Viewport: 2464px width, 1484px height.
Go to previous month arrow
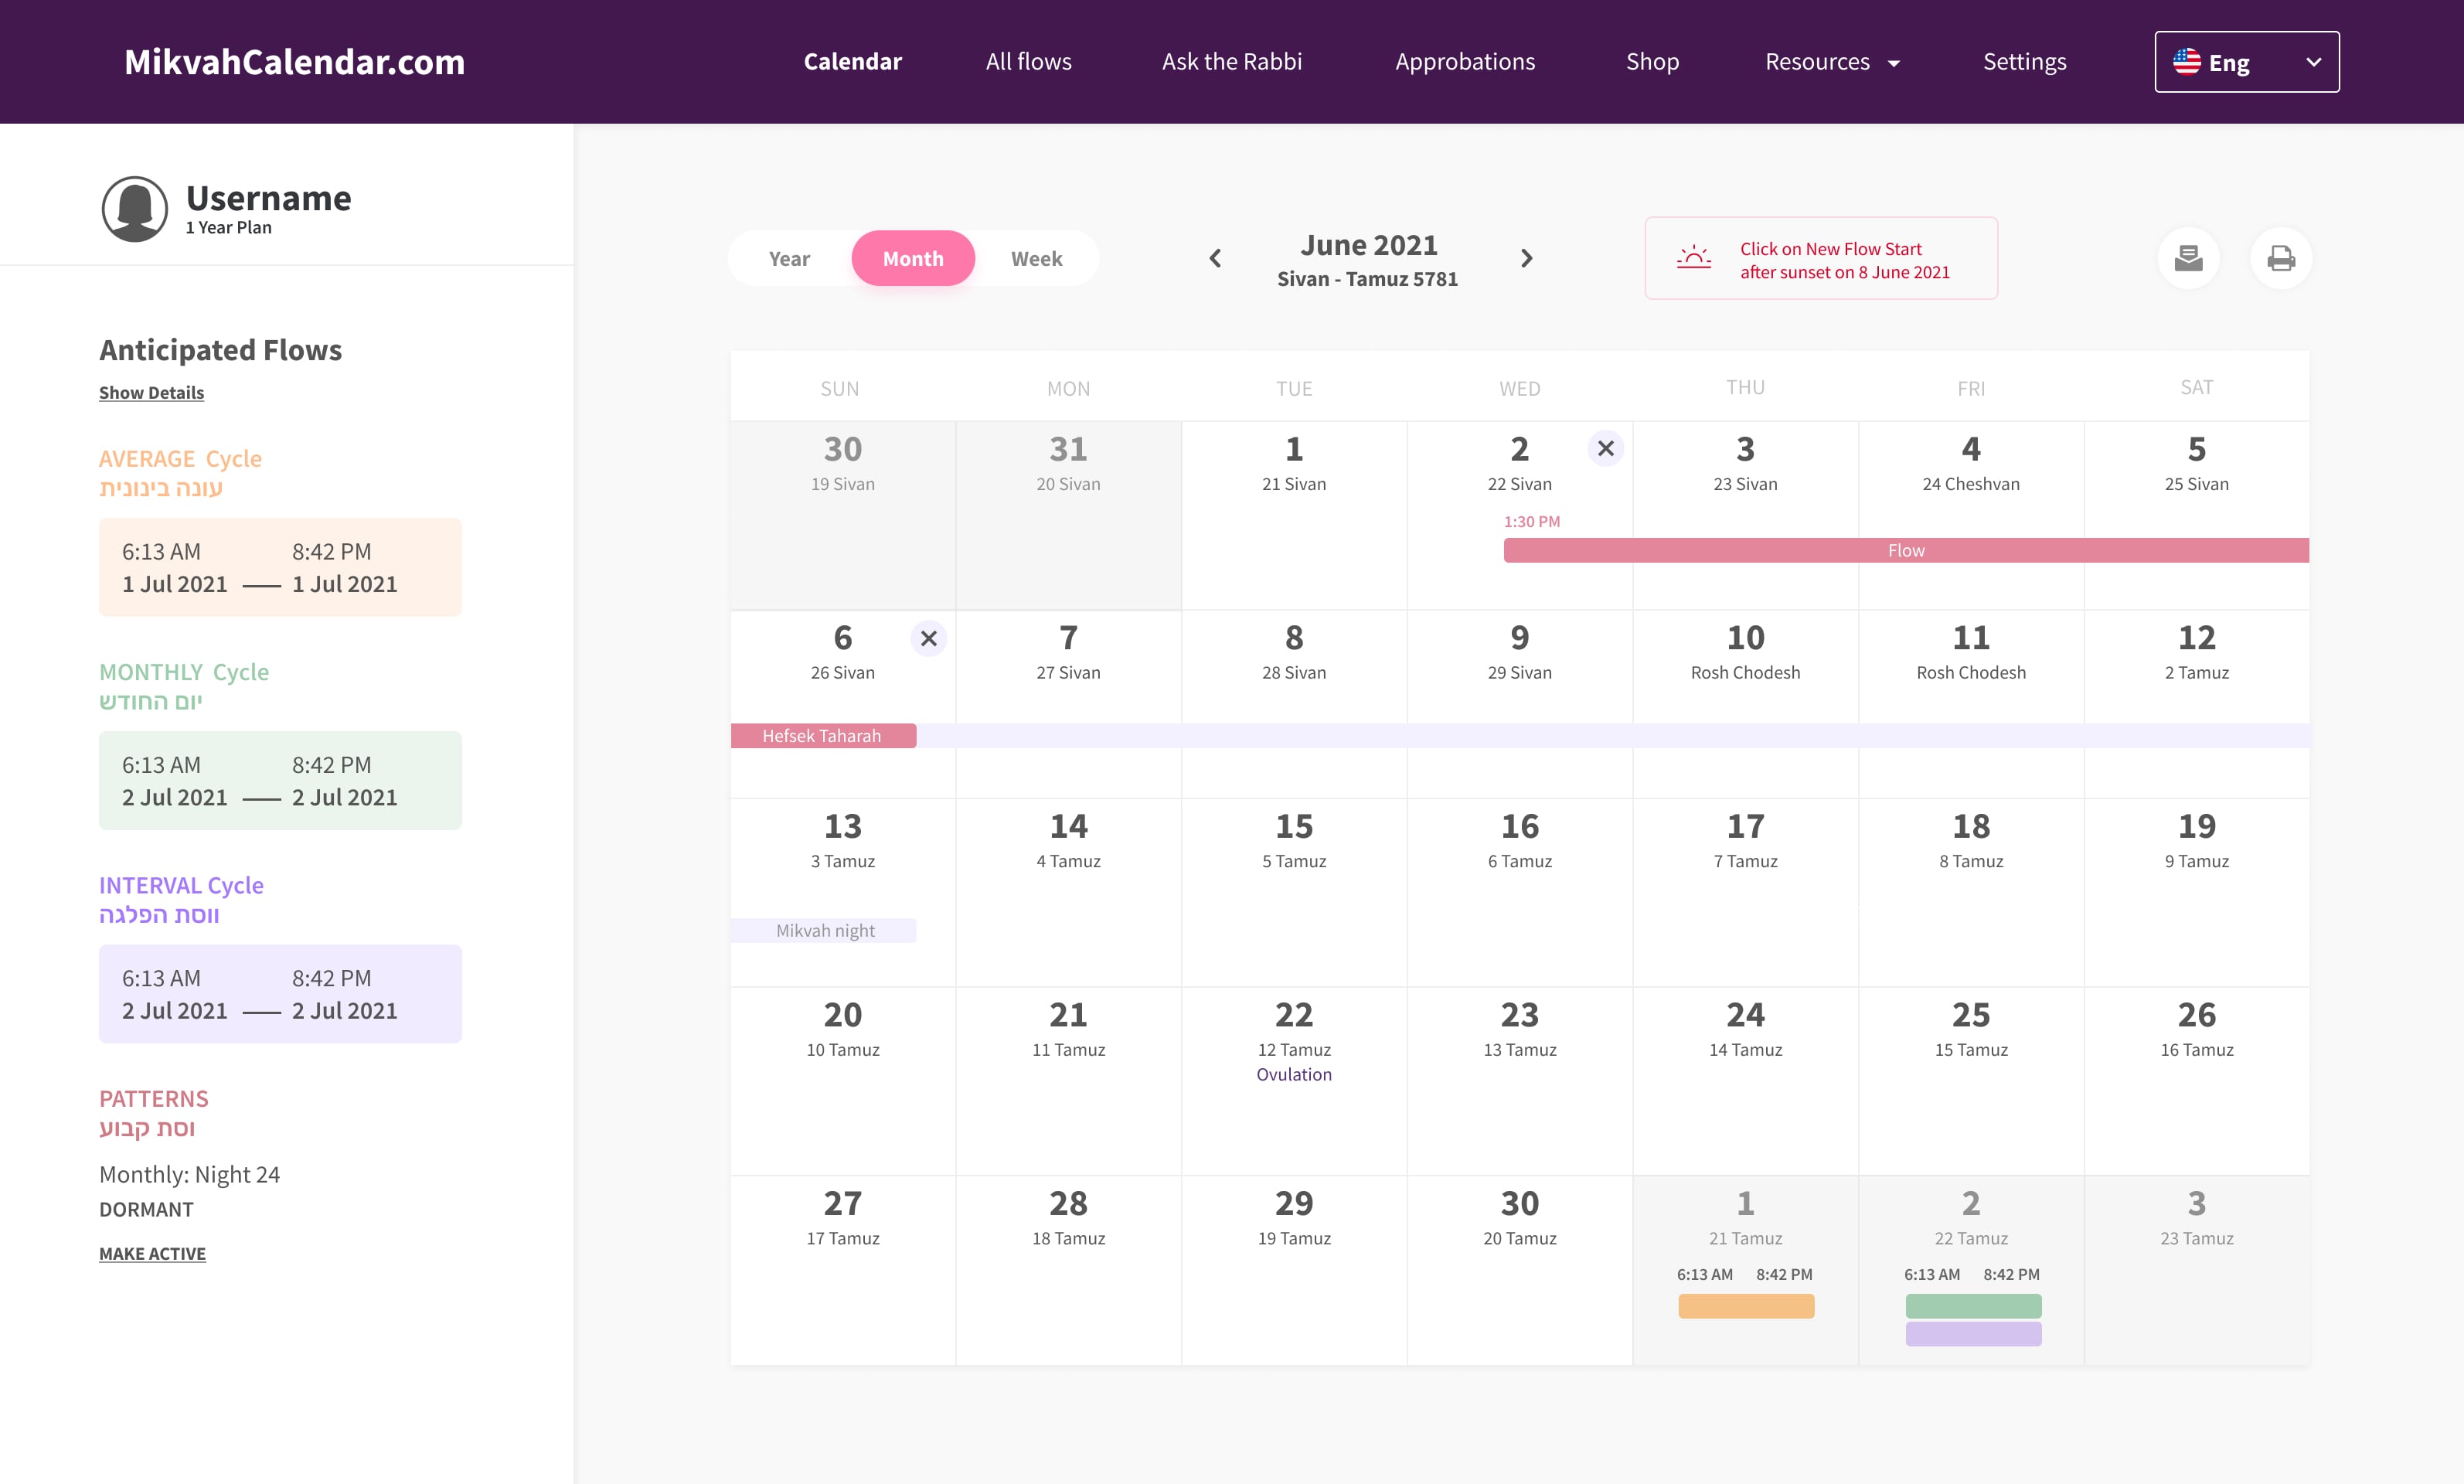coord(1215,258)
